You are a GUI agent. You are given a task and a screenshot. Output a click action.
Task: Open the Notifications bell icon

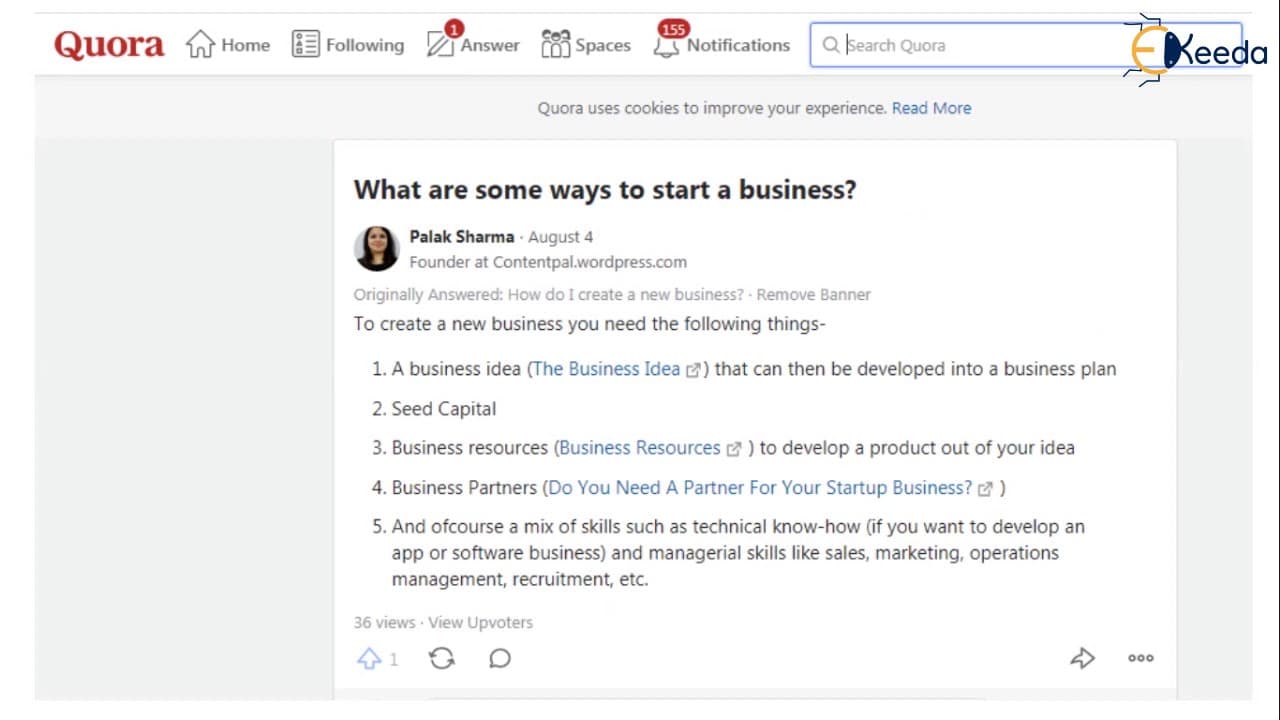pyautogui.click(x=666, y=45)
